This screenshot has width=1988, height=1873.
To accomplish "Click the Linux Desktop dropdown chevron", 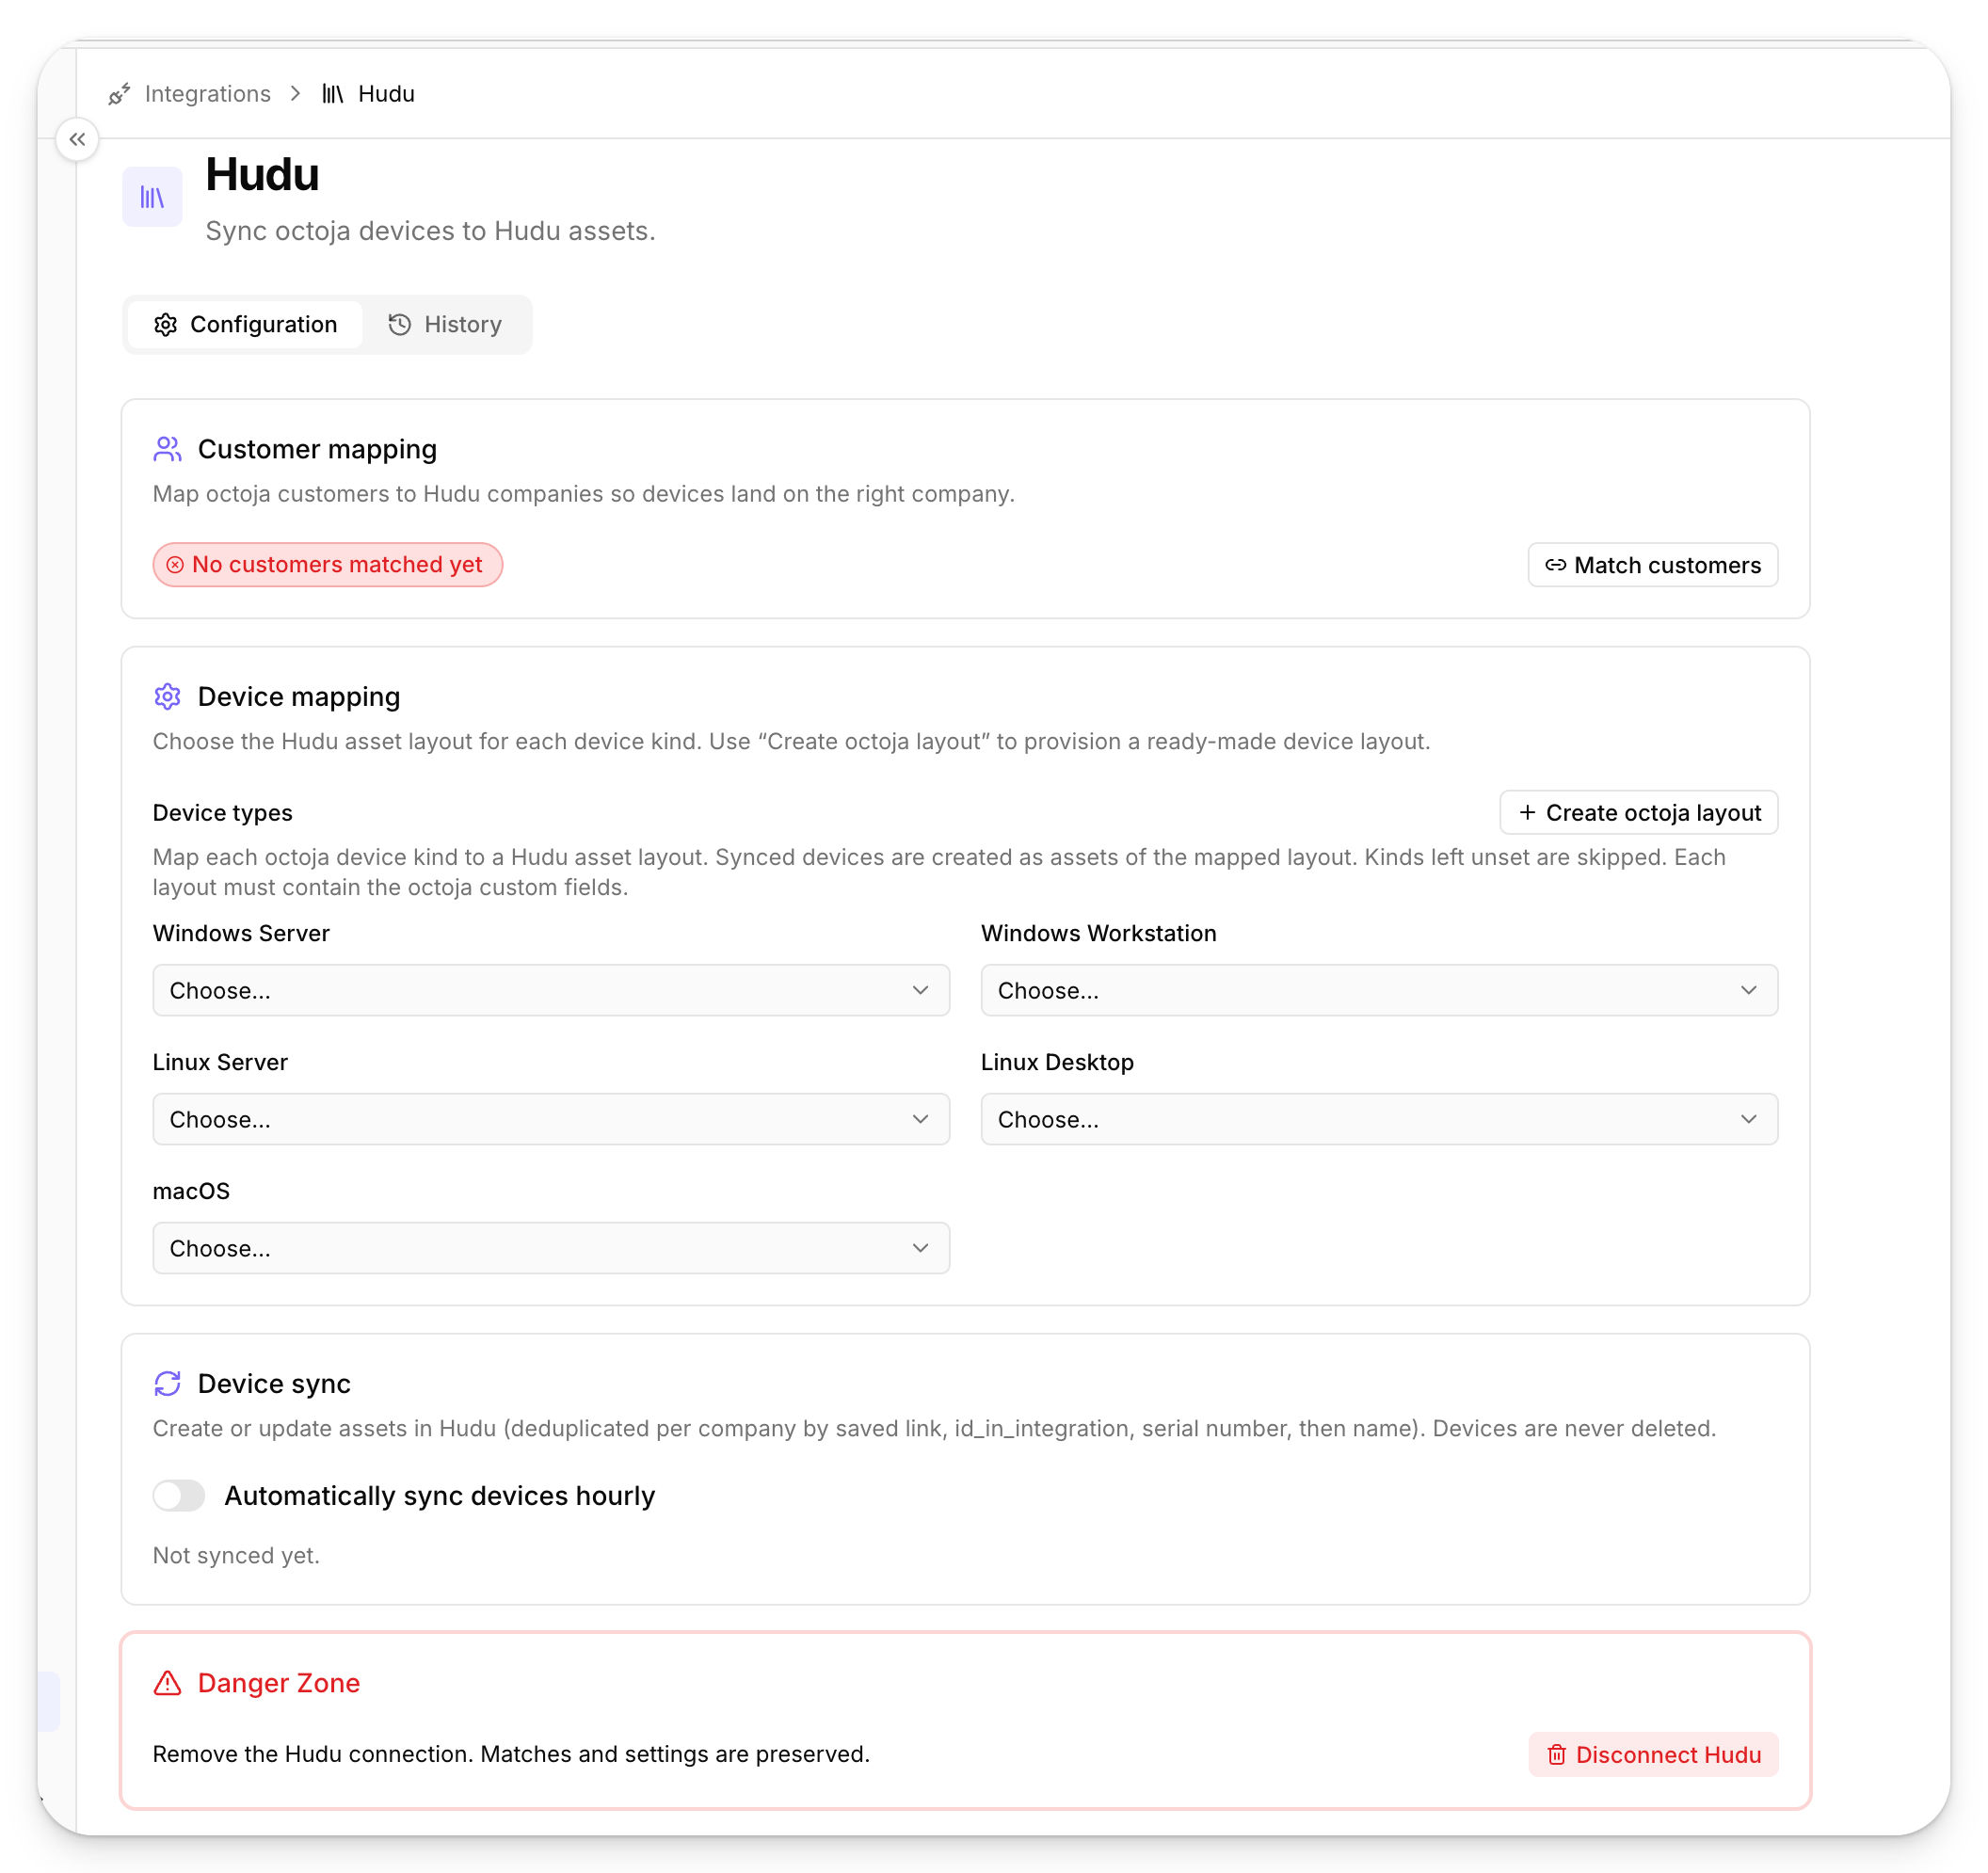I will (x=1749, y=1119).
